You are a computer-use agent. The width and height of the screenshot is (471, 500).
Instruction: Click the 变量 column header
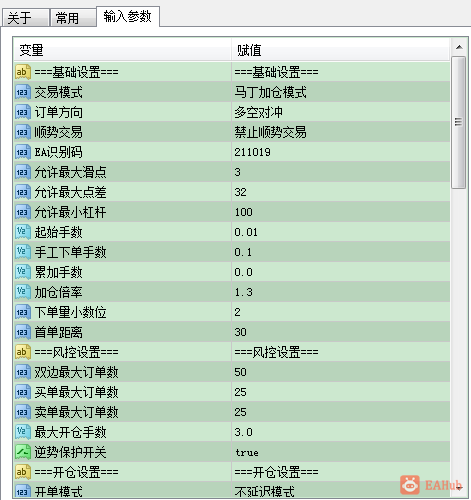point(122,50)
